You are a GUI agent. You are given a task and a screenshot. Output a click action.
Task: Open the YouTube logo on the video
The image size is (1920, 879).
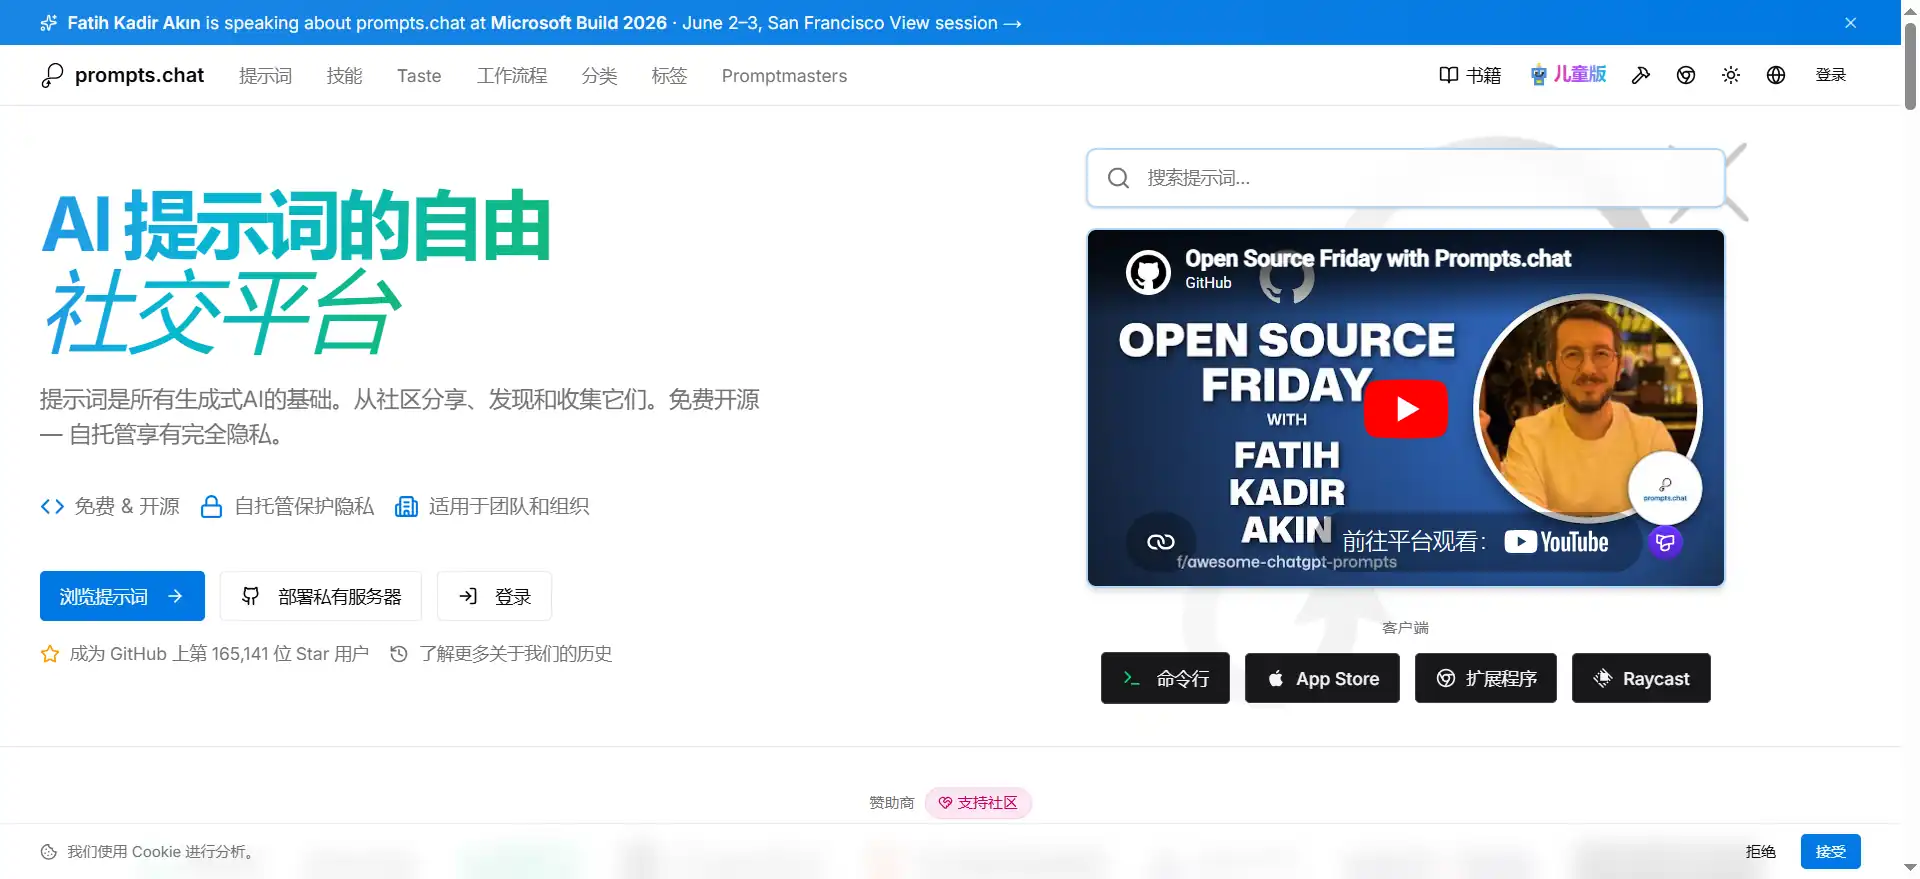[x=1557, y=542]
